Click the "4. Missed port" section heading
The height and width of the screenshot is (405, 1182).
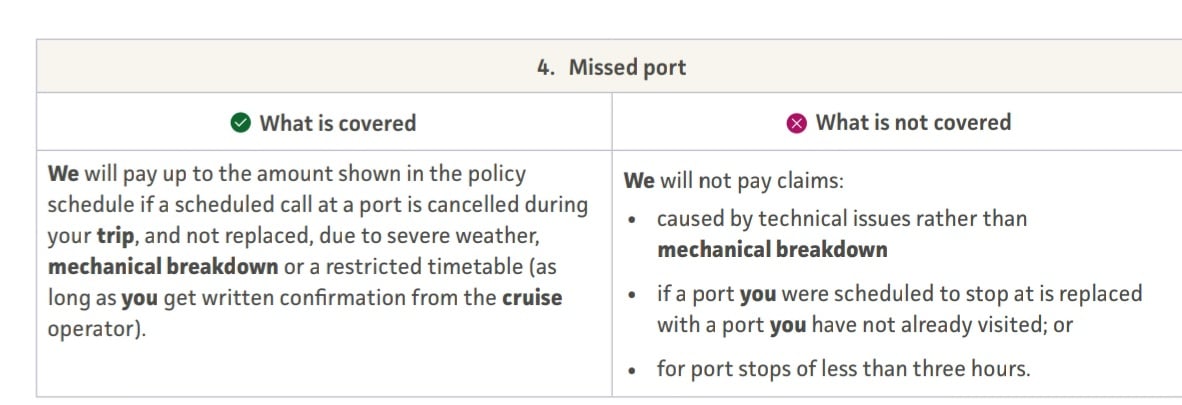point(611,68)
